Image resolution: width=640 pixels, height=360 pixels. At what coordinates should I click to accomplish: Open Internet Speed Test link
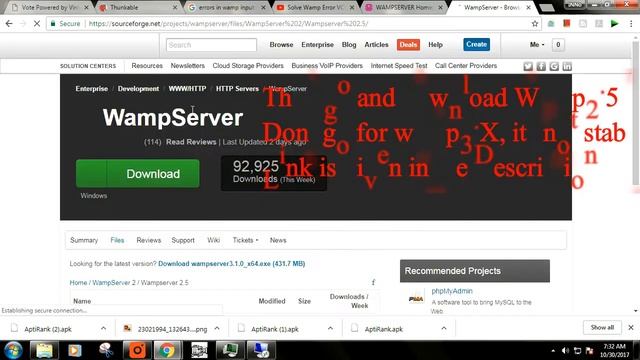(x=399, y=65)
